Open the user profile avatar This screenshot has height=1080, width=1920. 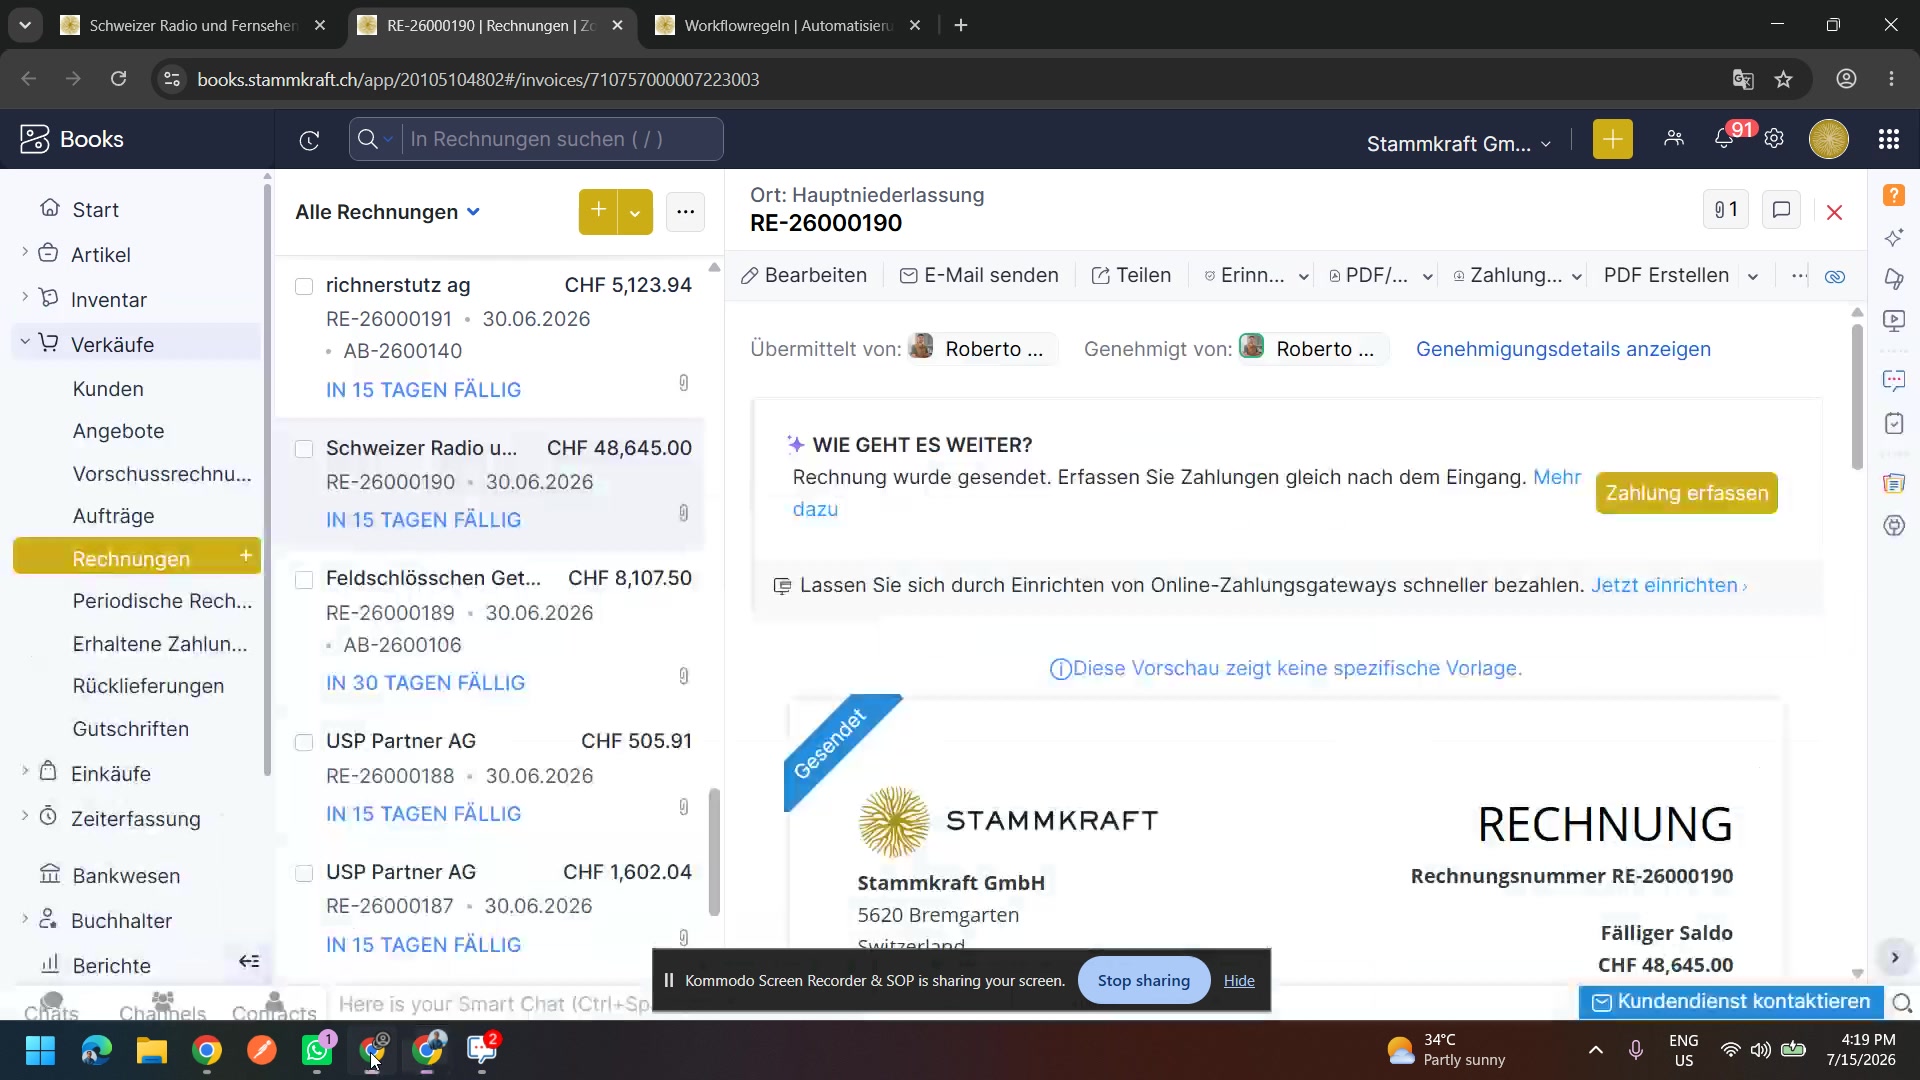point(1829,140)
